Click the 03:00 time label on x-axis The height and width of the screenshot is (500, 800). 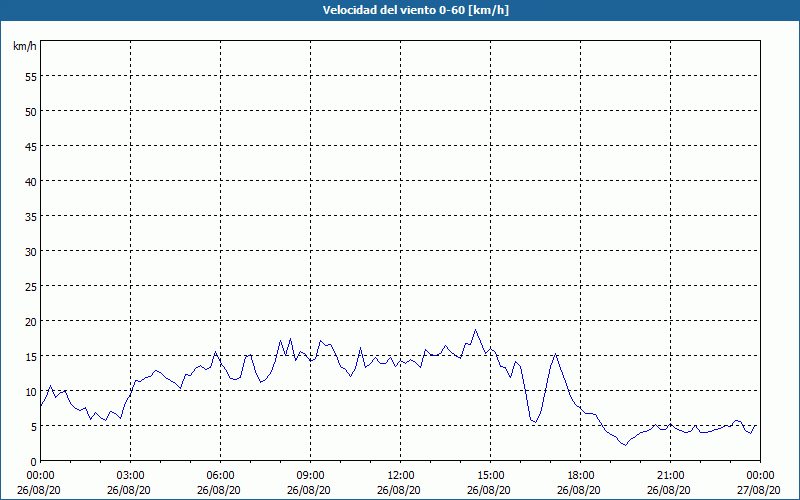pos(131,476)
